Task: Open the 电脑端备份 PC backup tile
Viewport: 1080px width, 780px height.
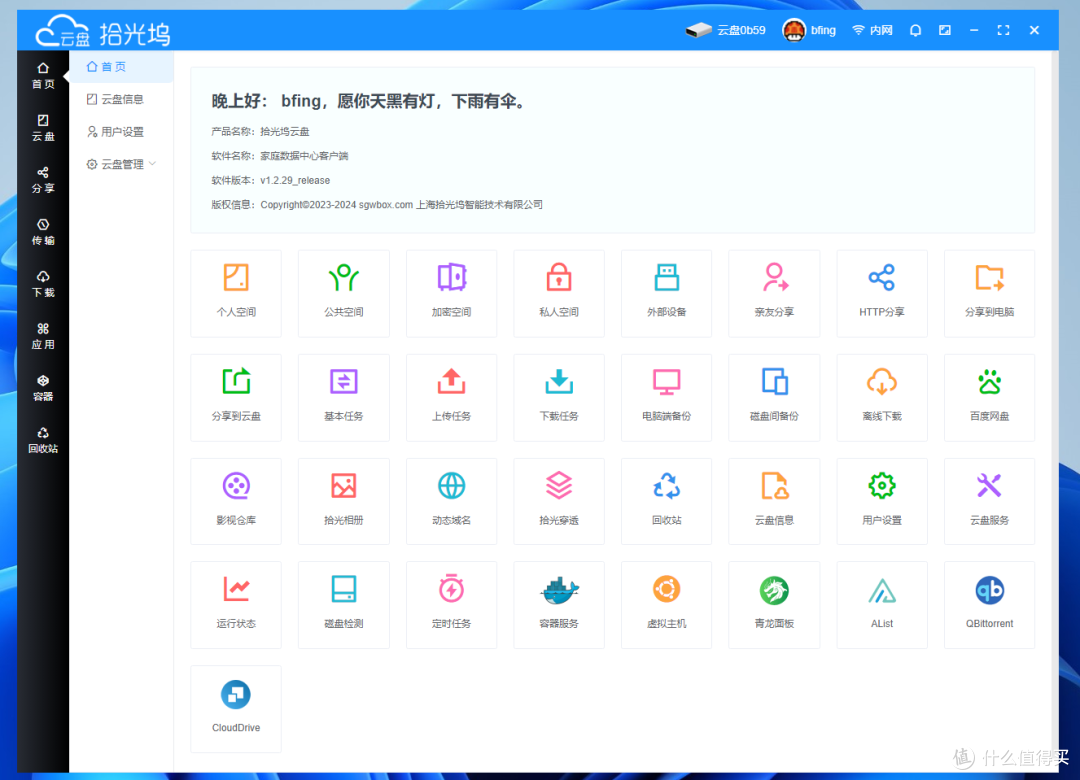Action: (x=666, y=397)
